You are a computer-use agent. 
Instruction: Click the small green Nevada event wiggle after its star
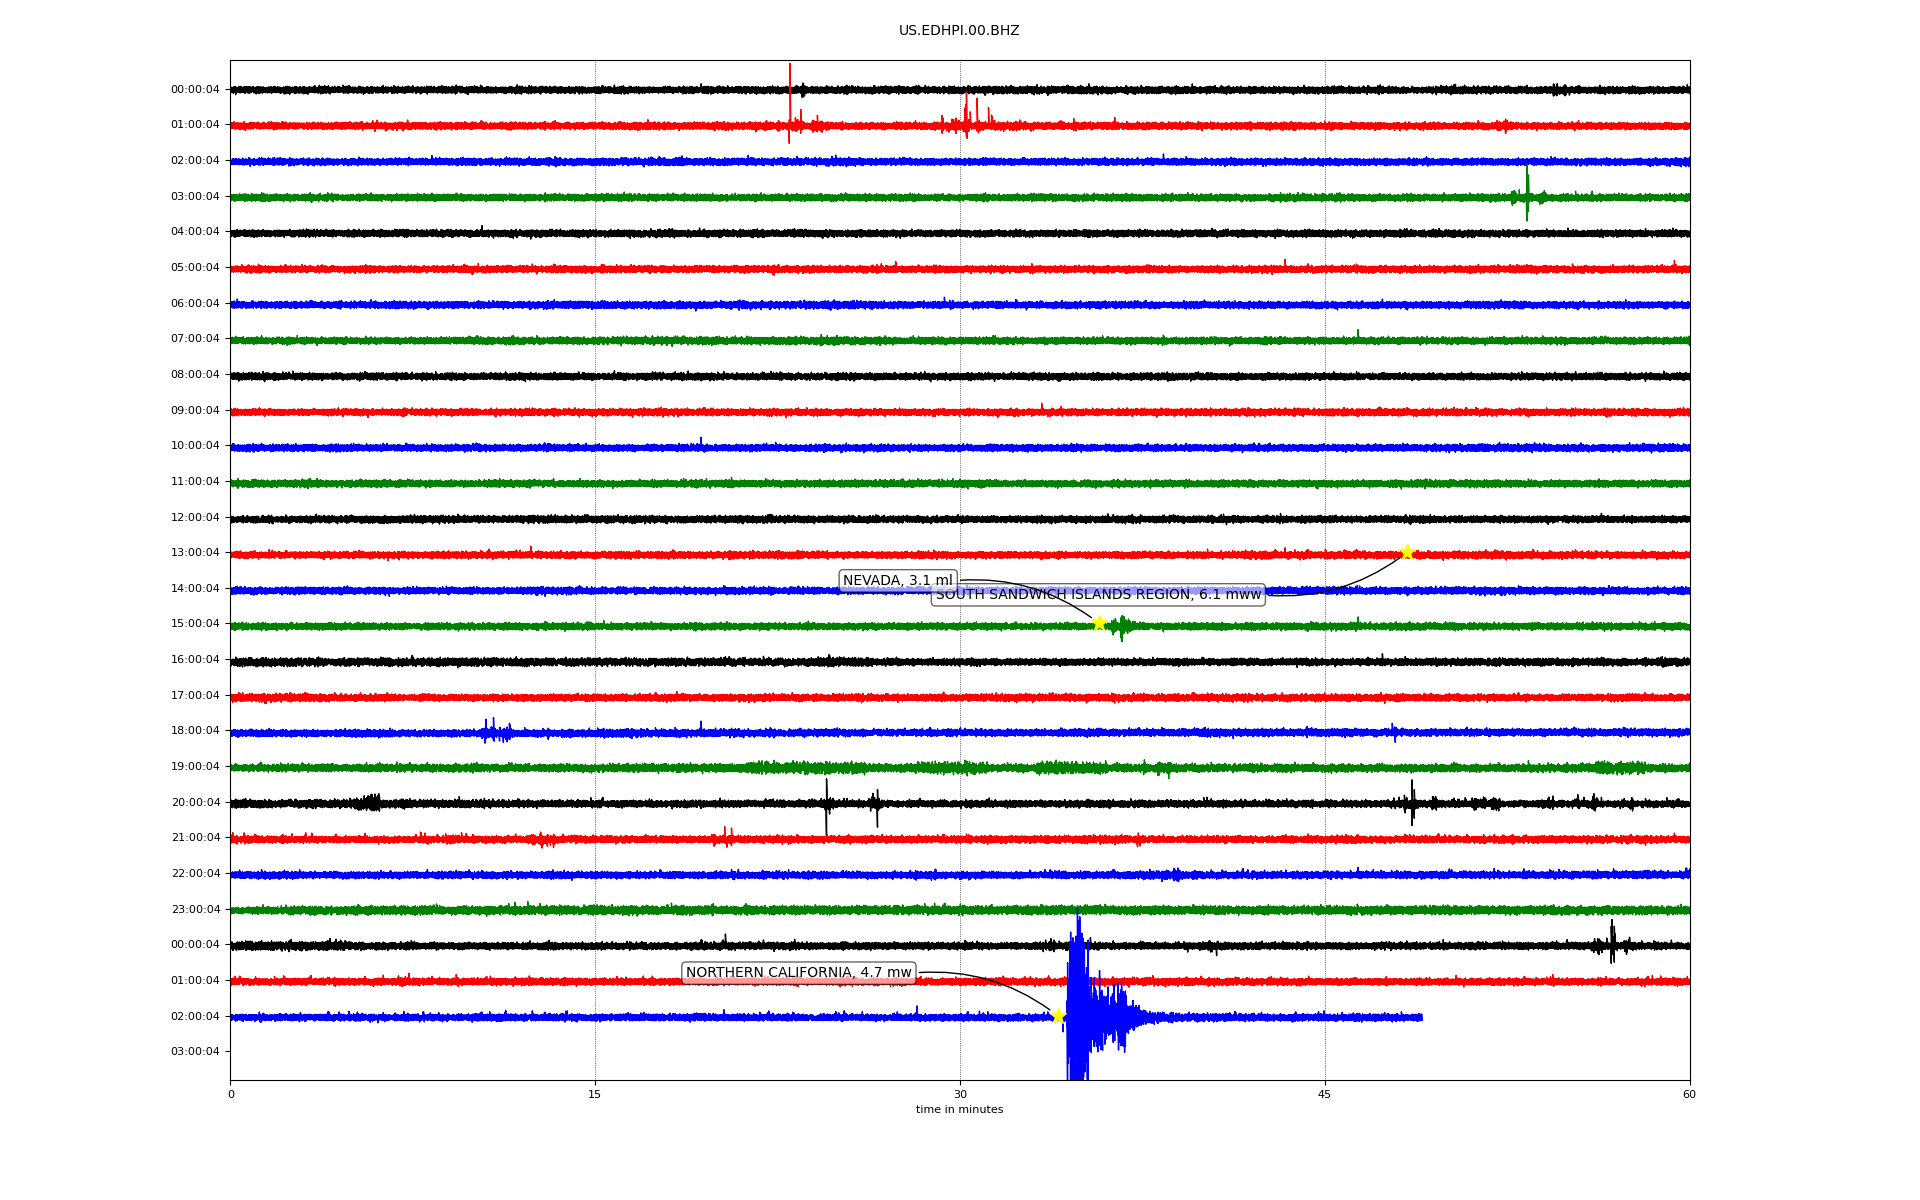[1122, 627]
